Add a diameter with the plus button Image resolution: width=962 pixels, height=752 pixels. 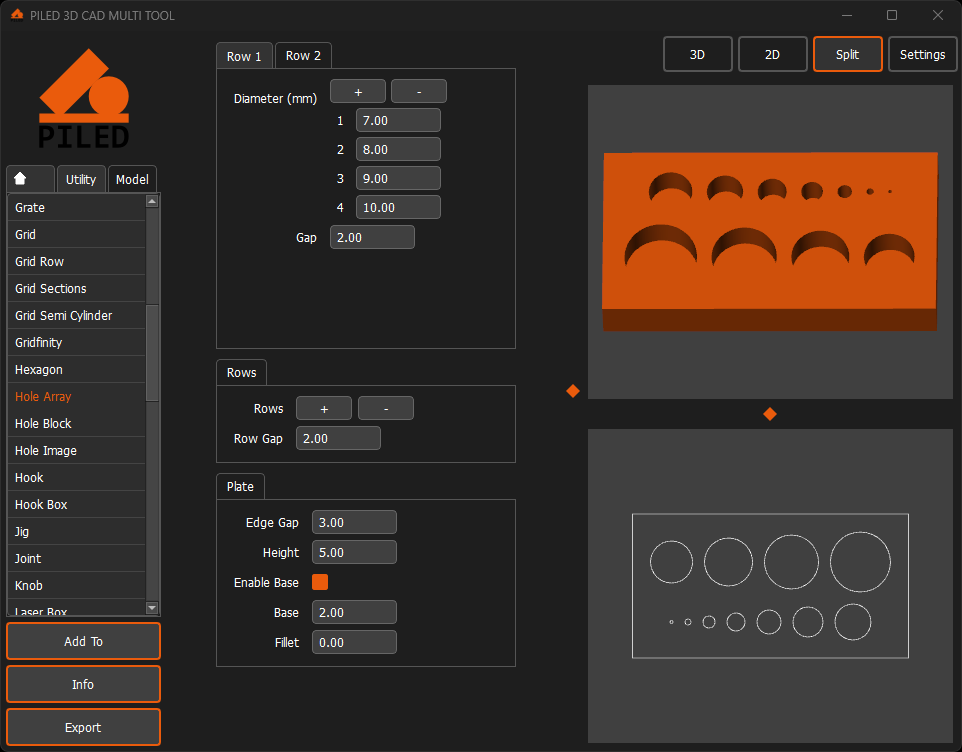(358, 91)
